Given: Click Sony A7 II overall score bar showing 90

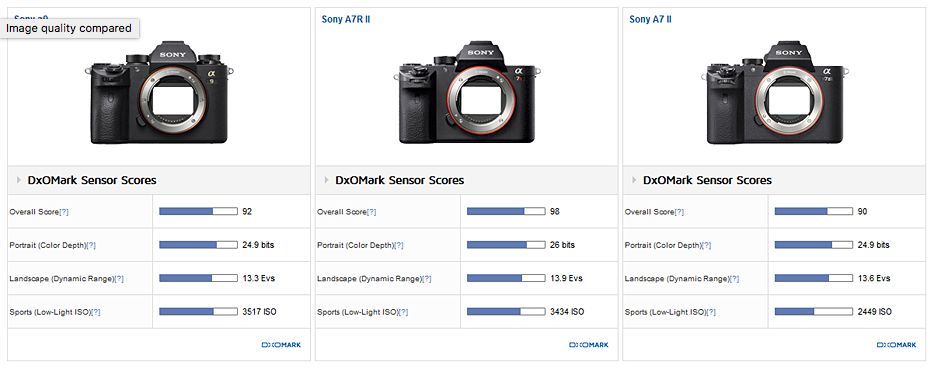Looking at the screenshot, I should tap(814, 211).
